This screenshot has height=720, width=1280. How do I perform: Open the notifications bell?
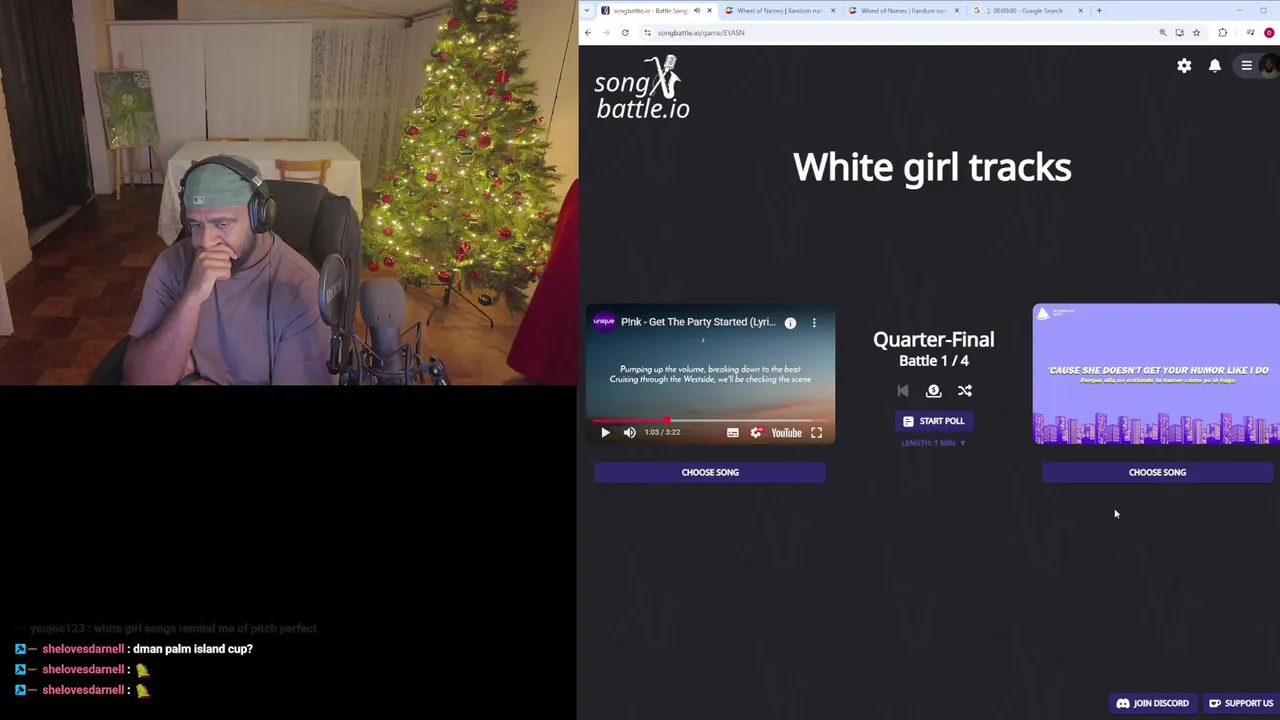(1215, 66)
